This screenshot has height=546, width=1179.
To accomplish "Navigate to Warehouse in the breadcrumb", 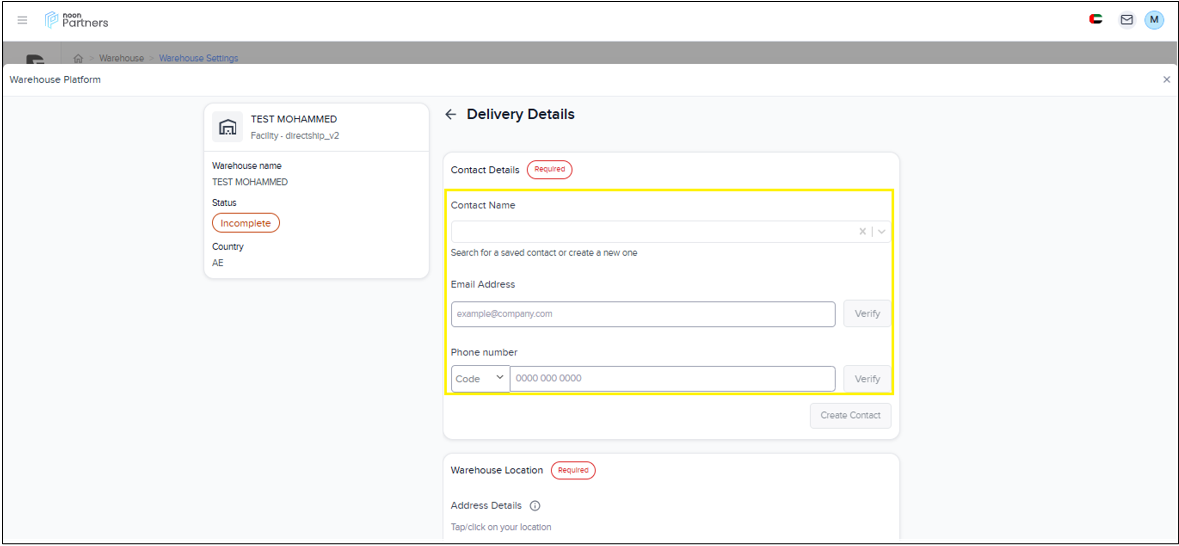I will click(121, 58).
